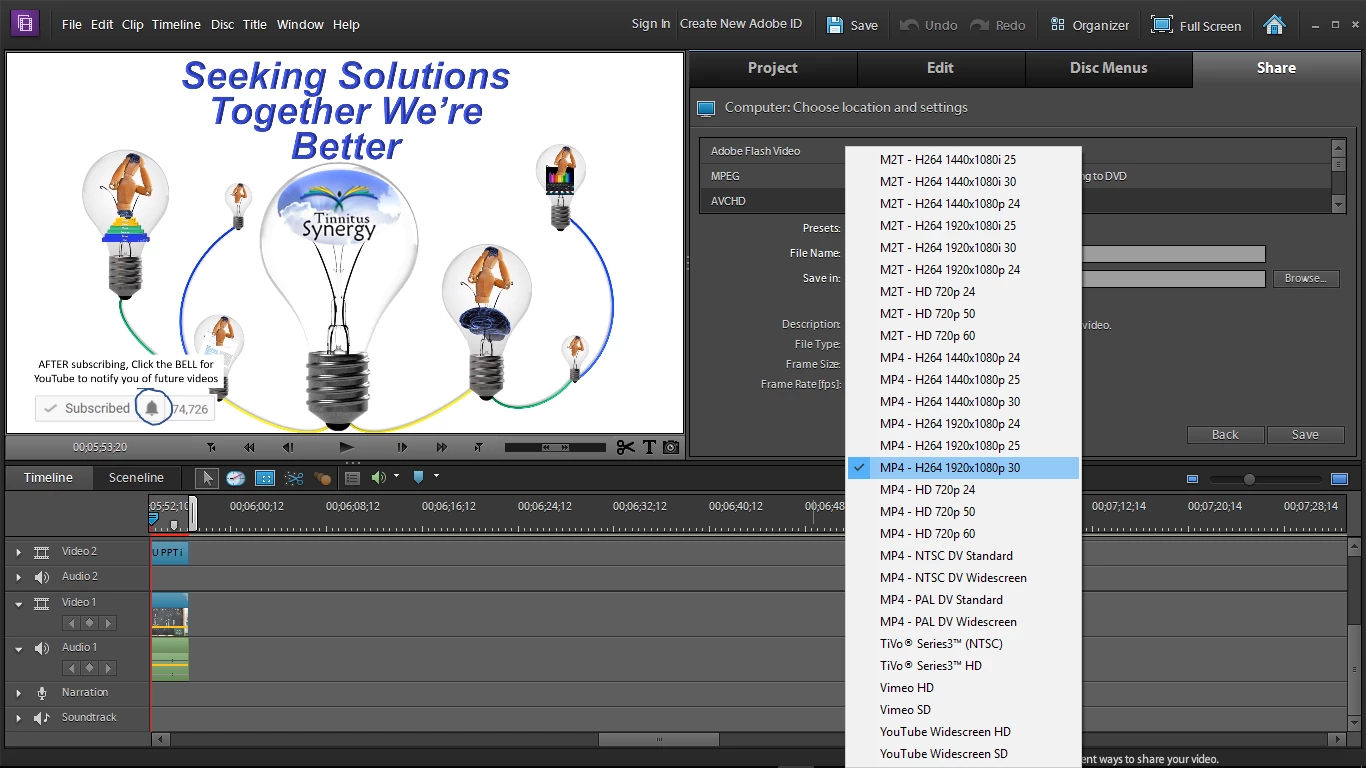Viewport: 1366px width, 768px height.
Task: Select the arrow Selection tool
Action: (207, 478)
